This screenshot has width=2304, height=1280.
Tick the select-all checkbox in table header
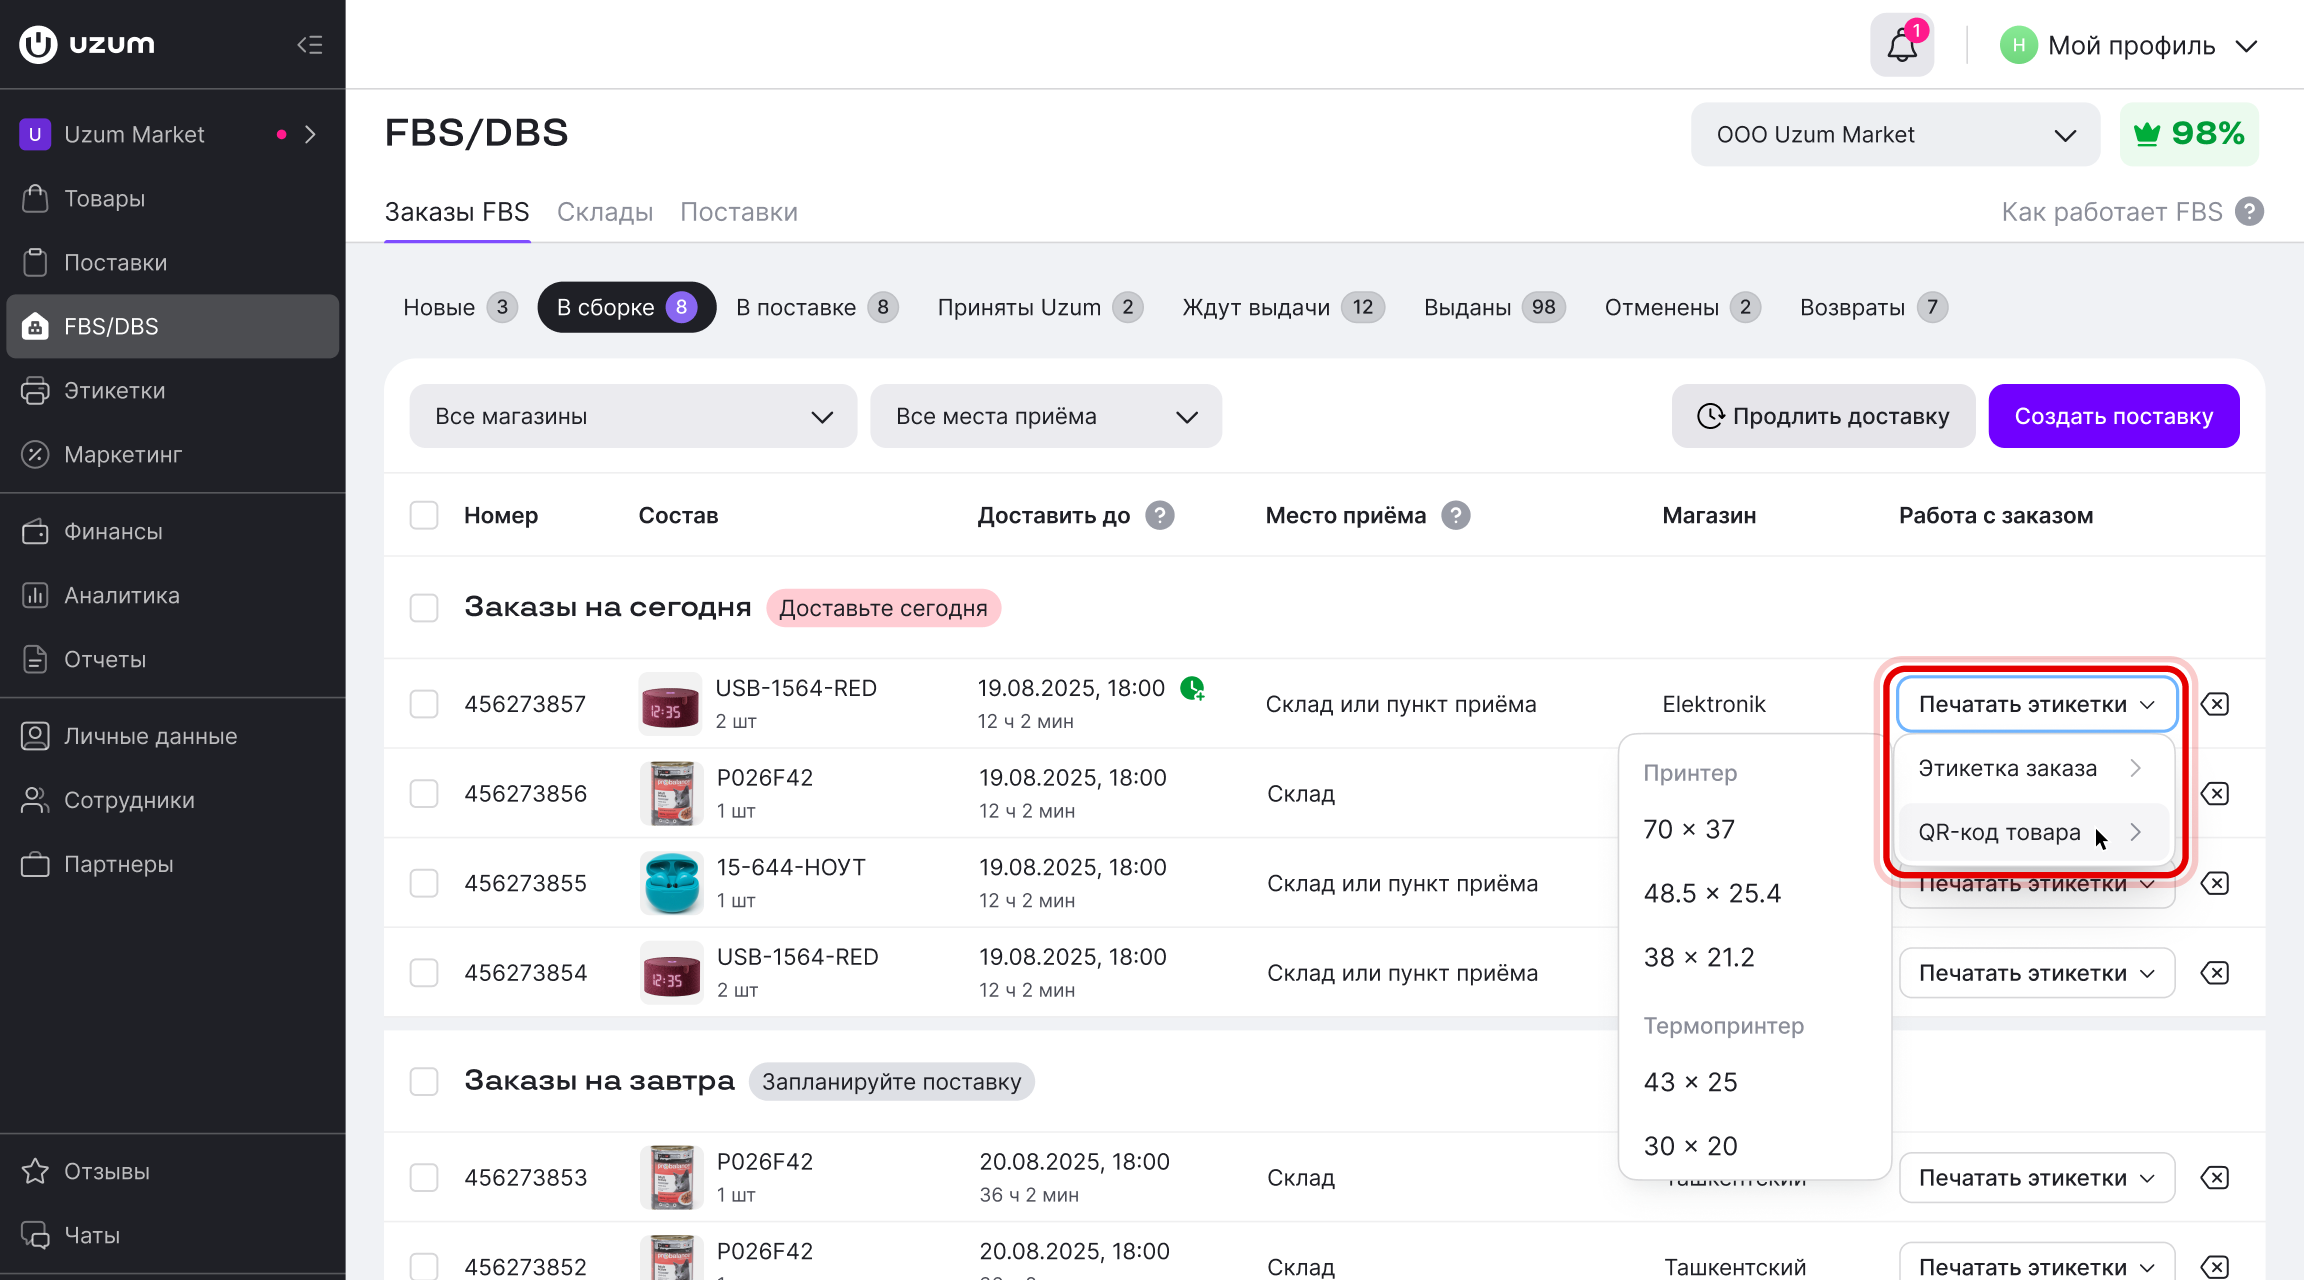[424, 515]
